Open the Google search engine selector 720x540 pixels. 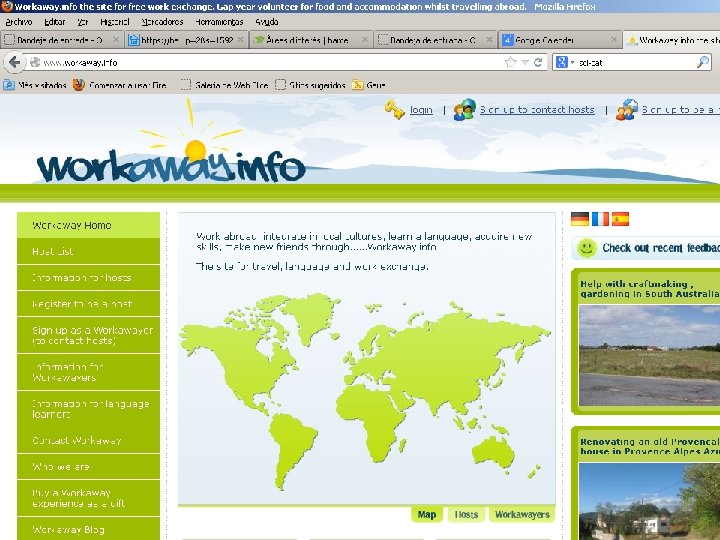tap(564, 62)
